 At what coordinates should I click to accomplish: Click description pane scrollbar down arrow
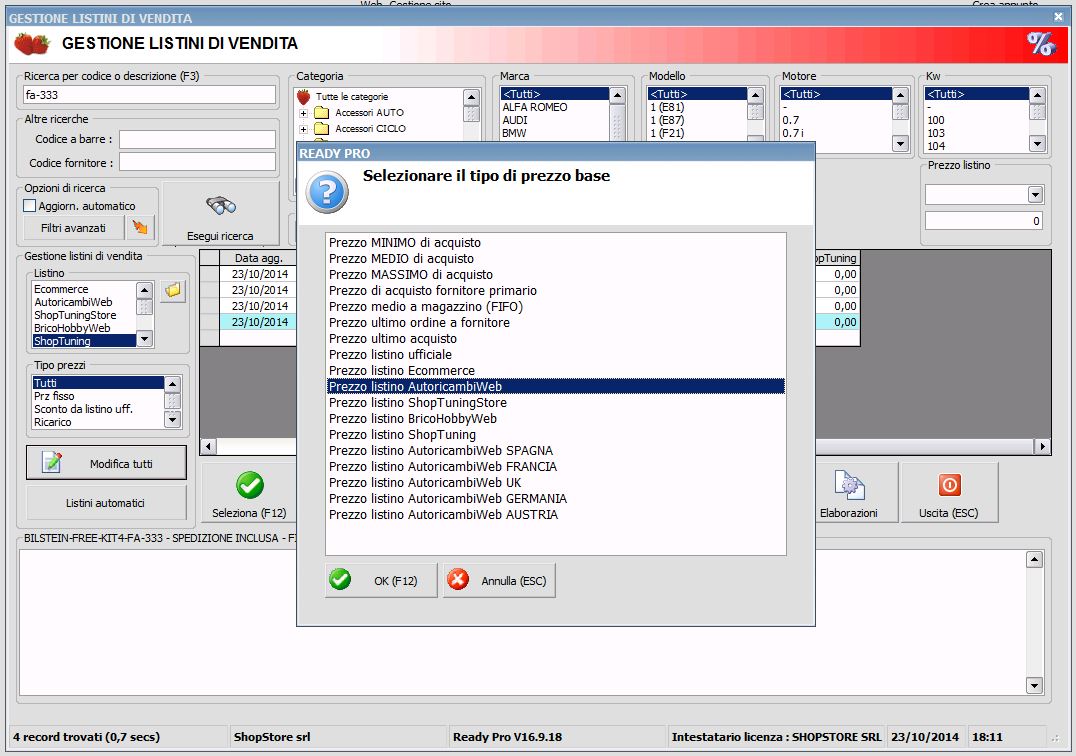tap(1034, 685)
